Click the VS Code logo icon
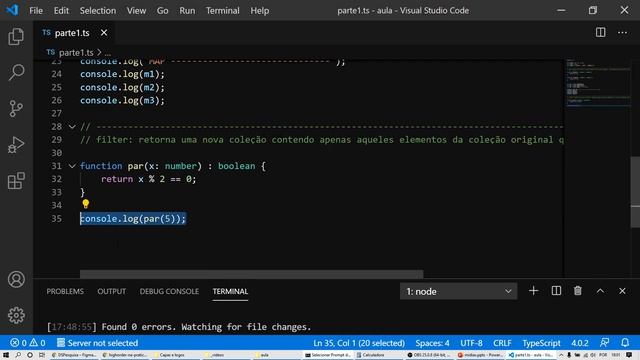Viewport: 640px width, 360px height. tap(12, 10)
